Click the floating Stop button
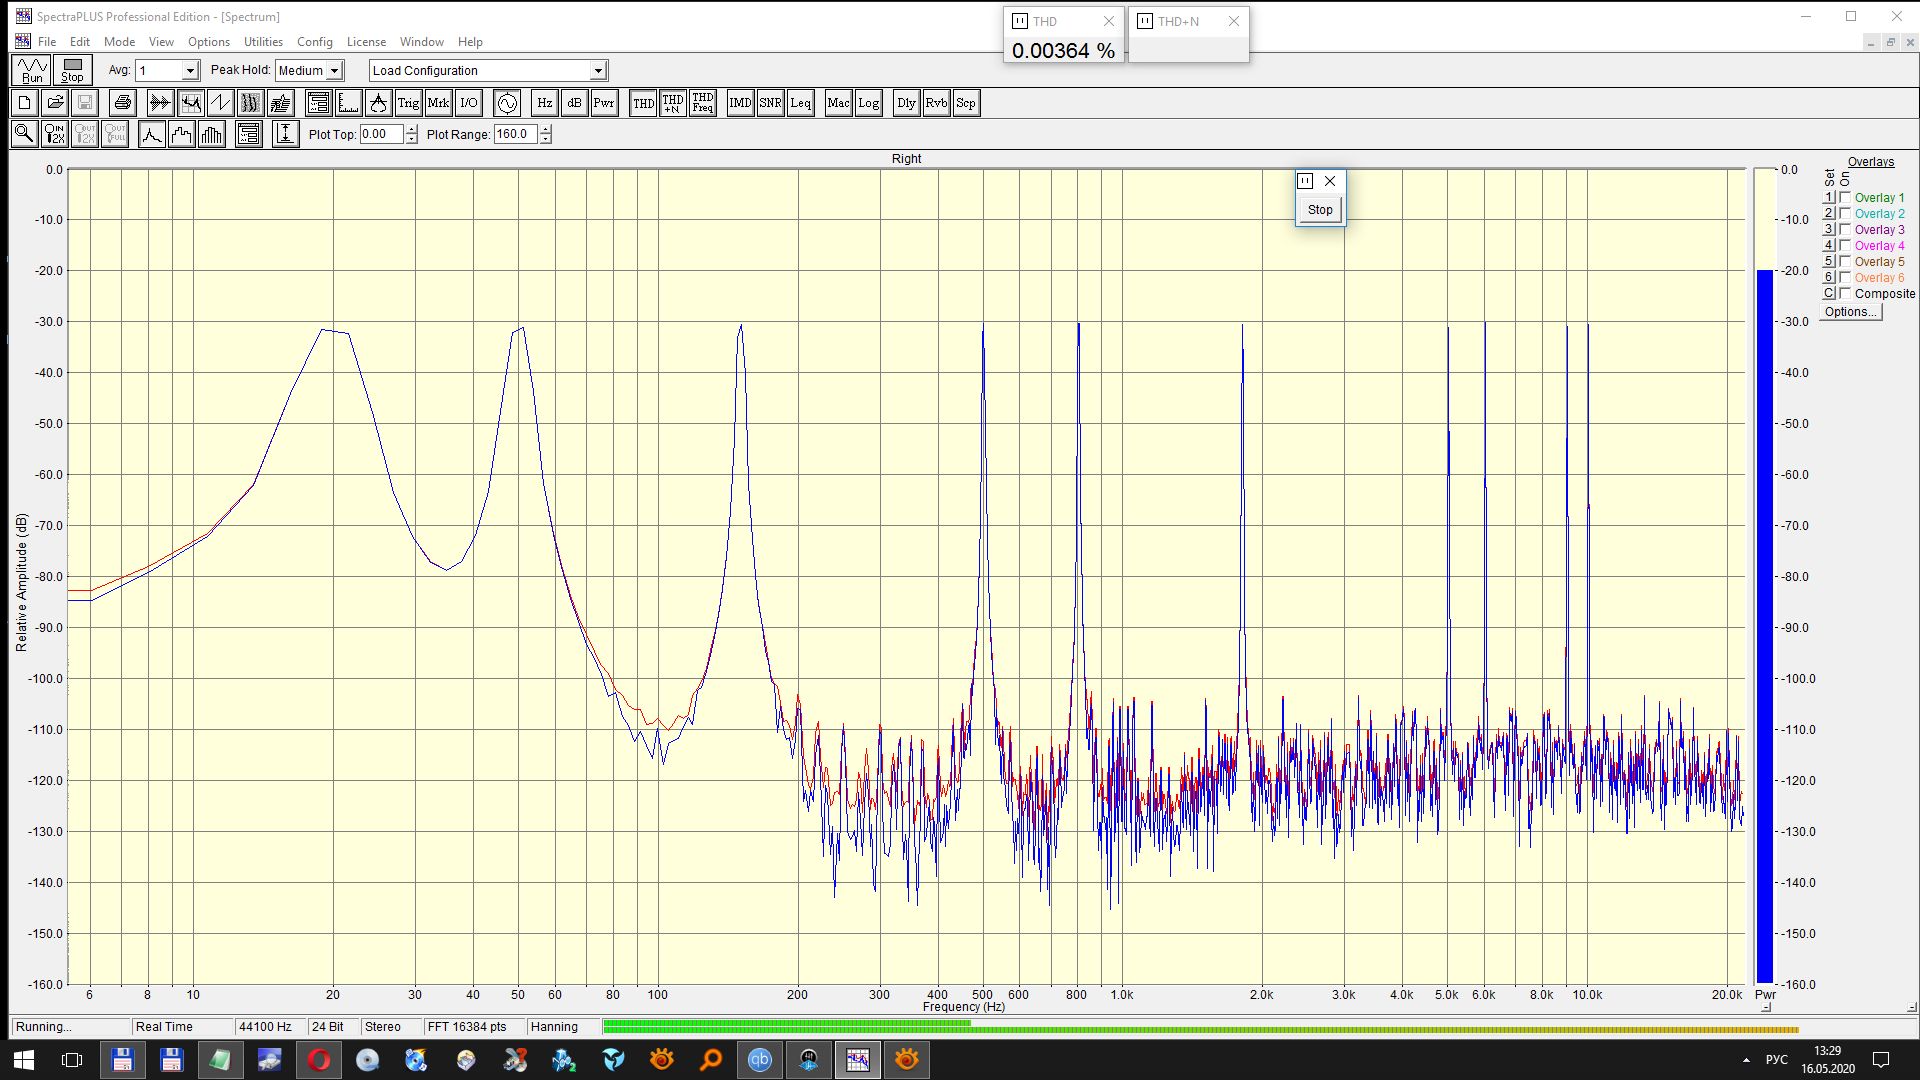The image size is (1920, 1080). (1320, 210)
